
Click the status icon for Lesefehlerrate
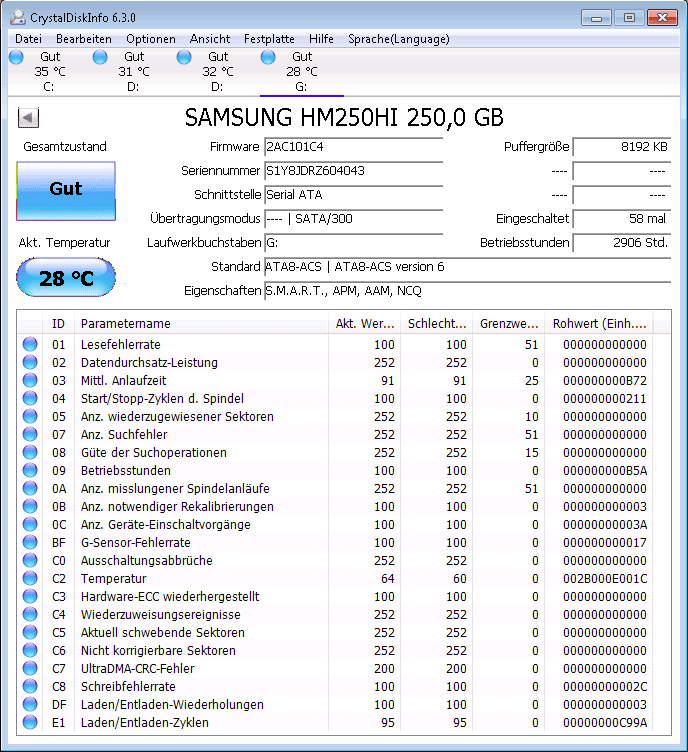pos(30,344)
